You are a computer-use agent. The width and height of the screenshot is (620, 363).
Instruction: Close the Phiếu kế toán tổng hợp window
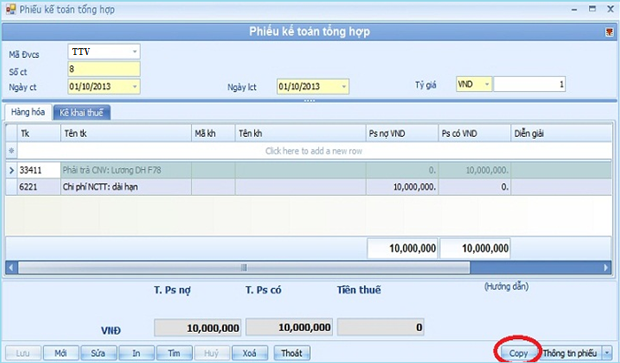(x=611, y=9)
